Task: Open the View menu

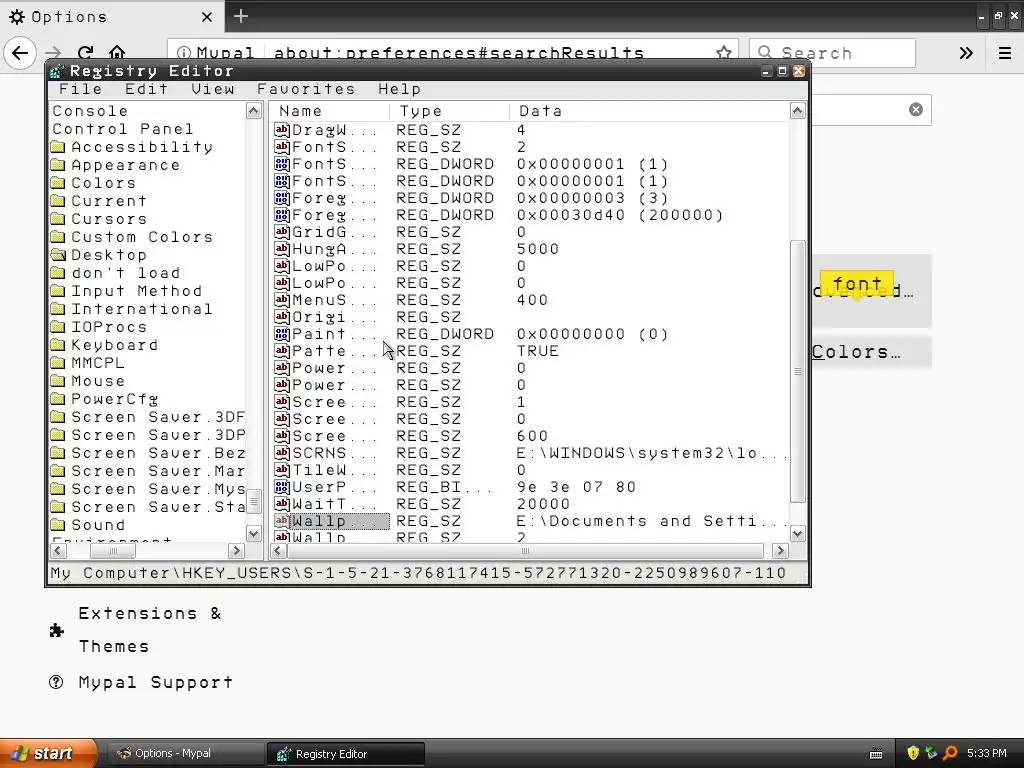Action: [x=213, y=89]
